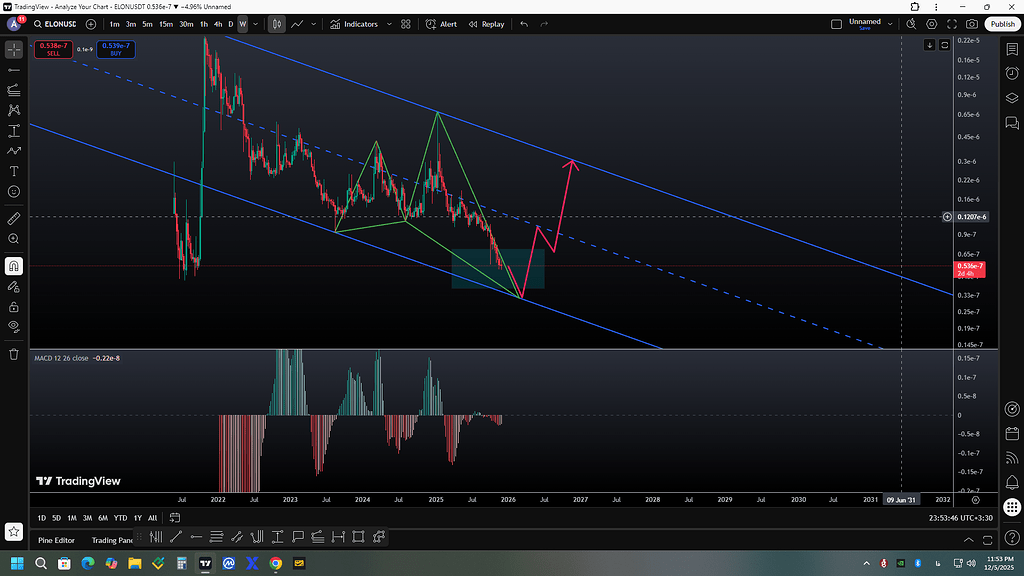This screenshot has height=576, width=1024.
Task: Click the Go to date calendar icon
Action: click(x=175, y=518)
